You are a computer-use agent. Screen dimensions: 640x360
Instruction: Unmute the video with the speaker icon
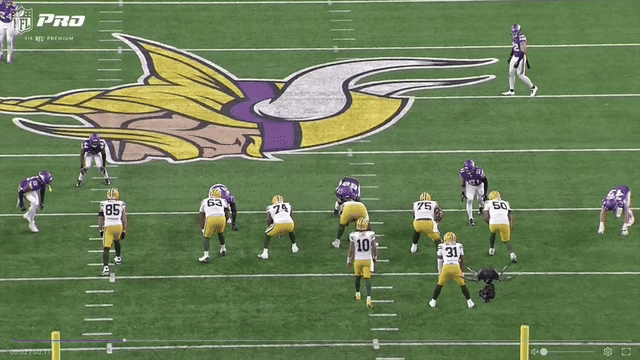(x=534, y=351)
